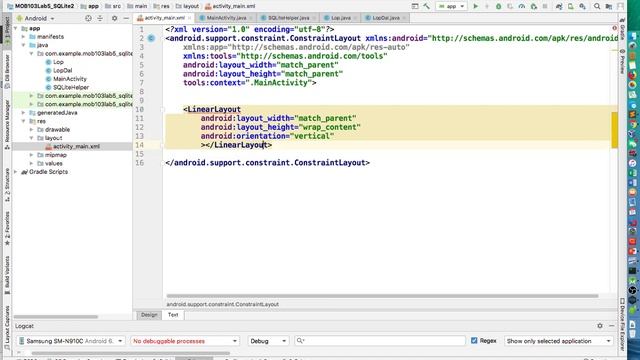Open the Debug log level dropdown

click(268, 341)
